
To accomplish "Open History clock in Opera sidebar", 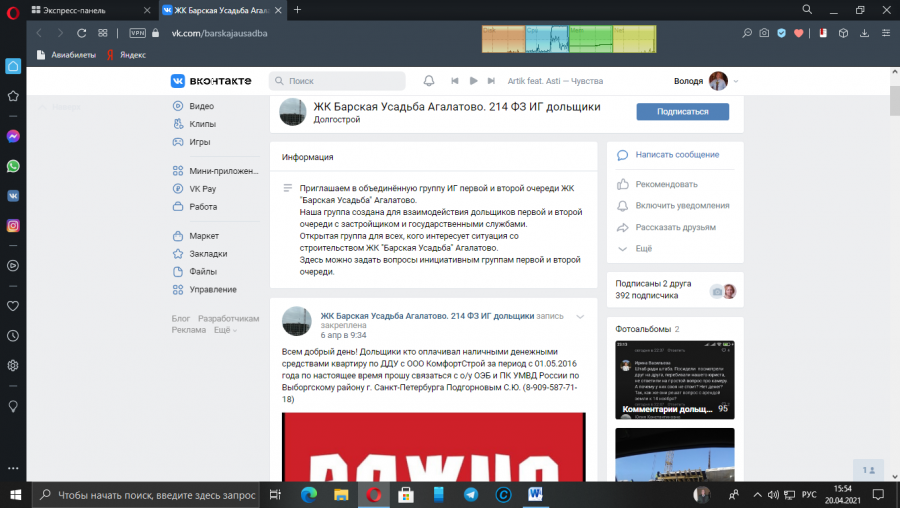I will point(13,336).
